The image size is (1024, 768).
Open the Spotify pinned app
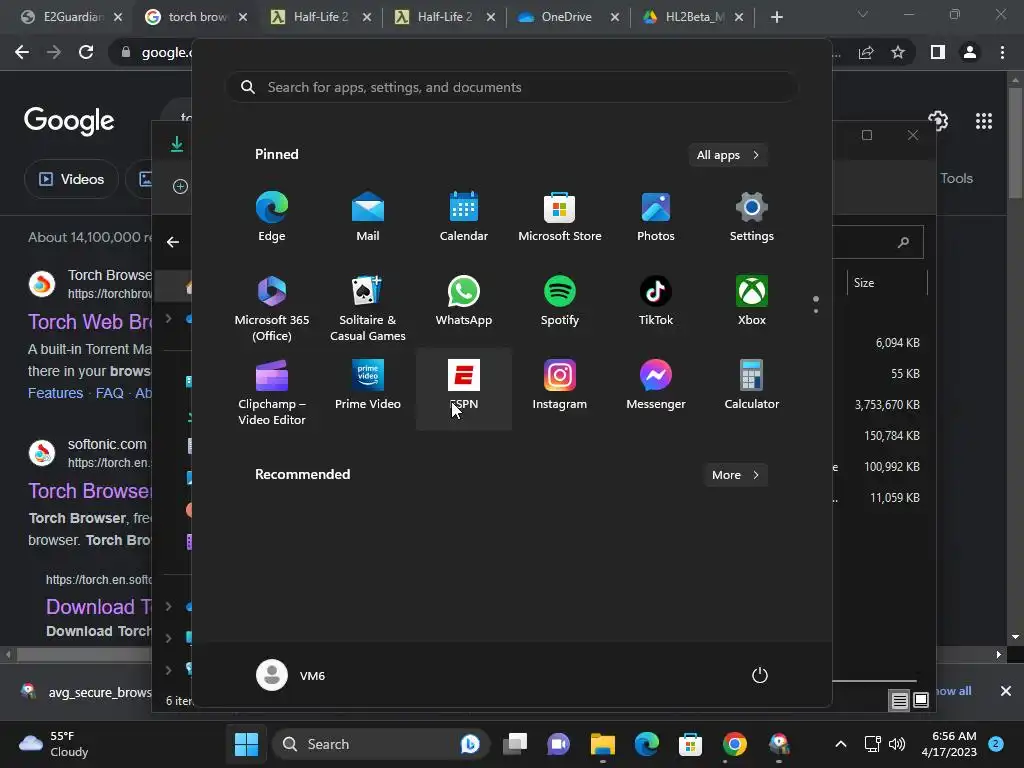click(x=560, y=301)
